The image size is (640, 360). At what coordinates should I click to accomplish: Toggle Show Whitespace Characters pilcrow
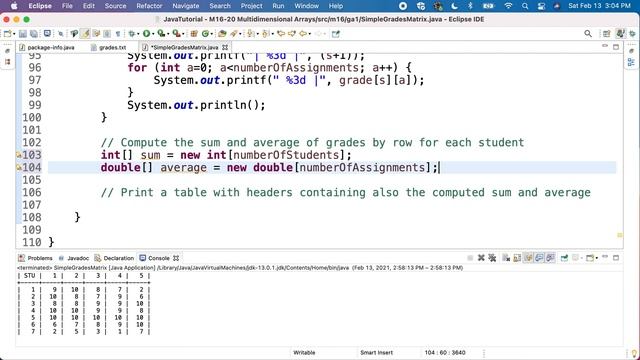pyautogui.click(x=118, y=34)
